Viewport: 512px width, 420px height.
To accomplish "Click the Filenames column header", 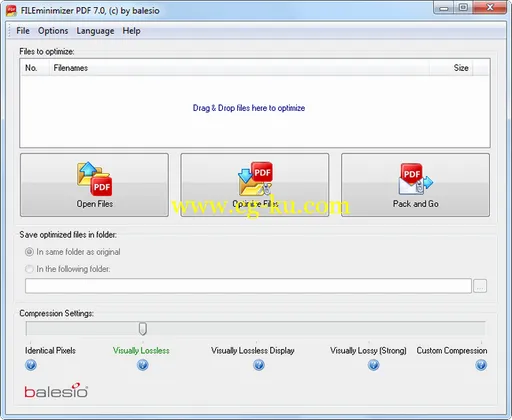I will click(x=239, y=68).
